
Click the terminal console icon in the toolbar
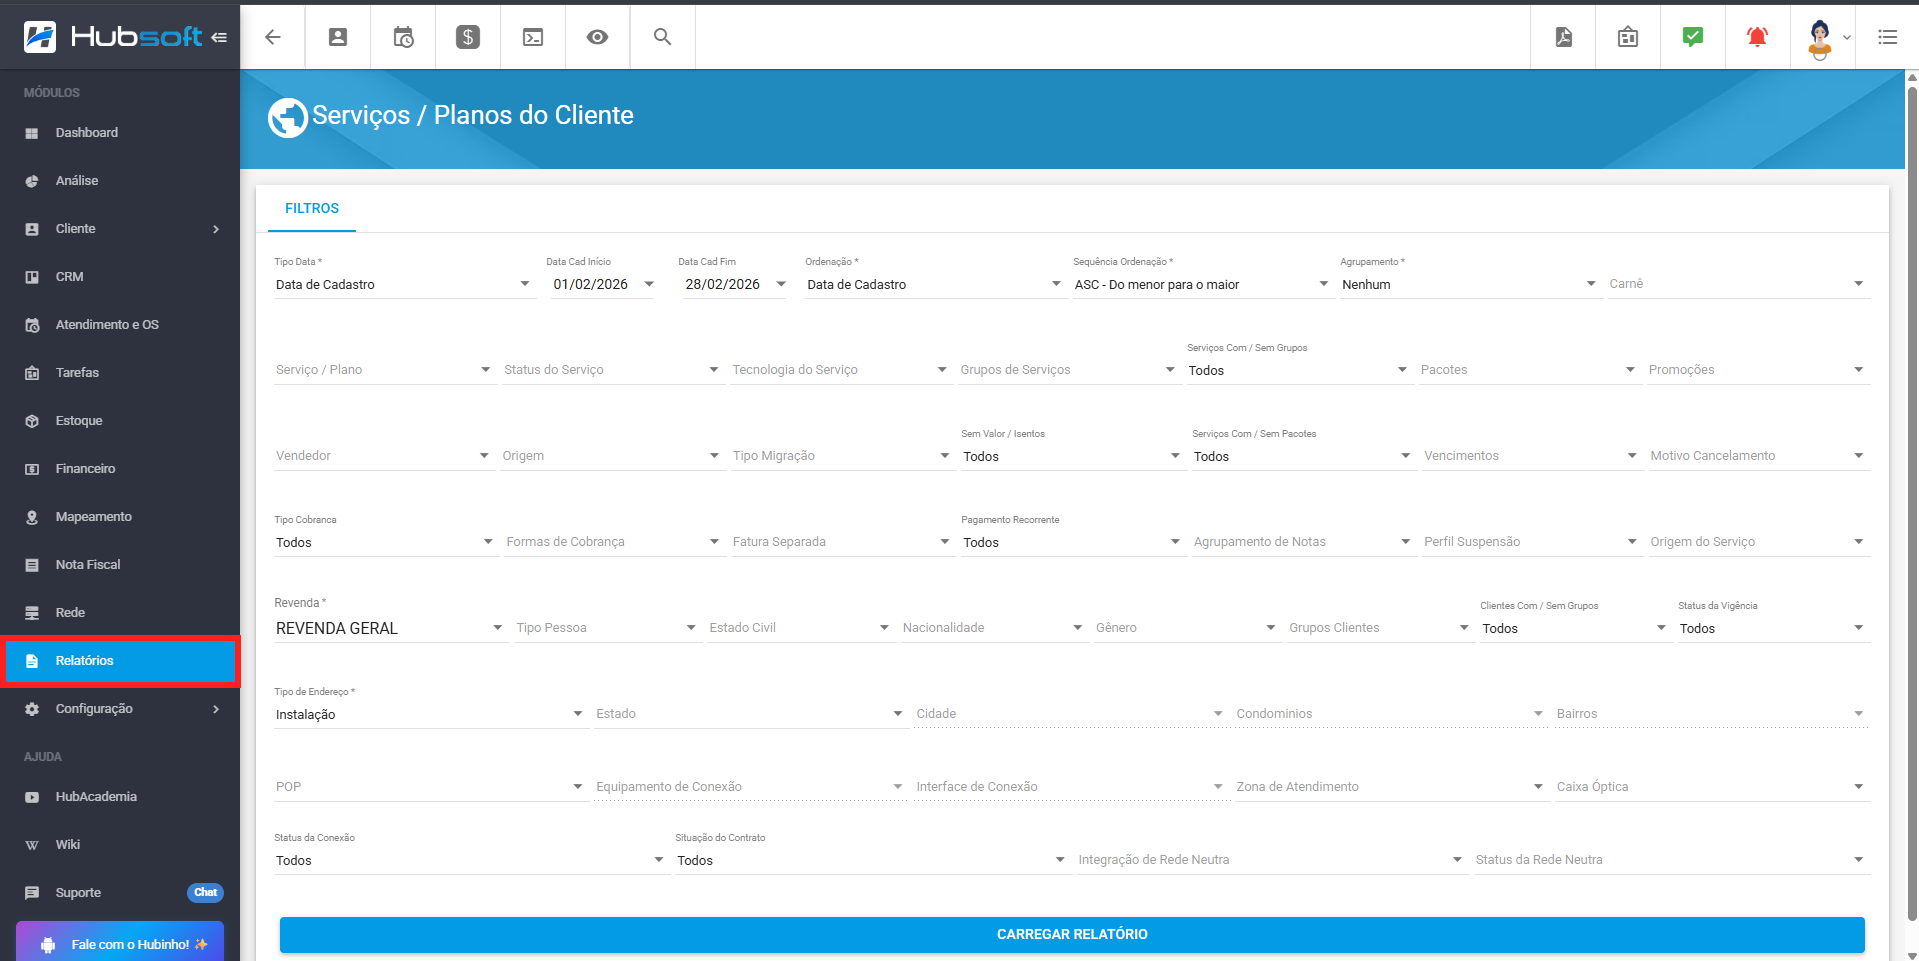click(x=532, y=37)
